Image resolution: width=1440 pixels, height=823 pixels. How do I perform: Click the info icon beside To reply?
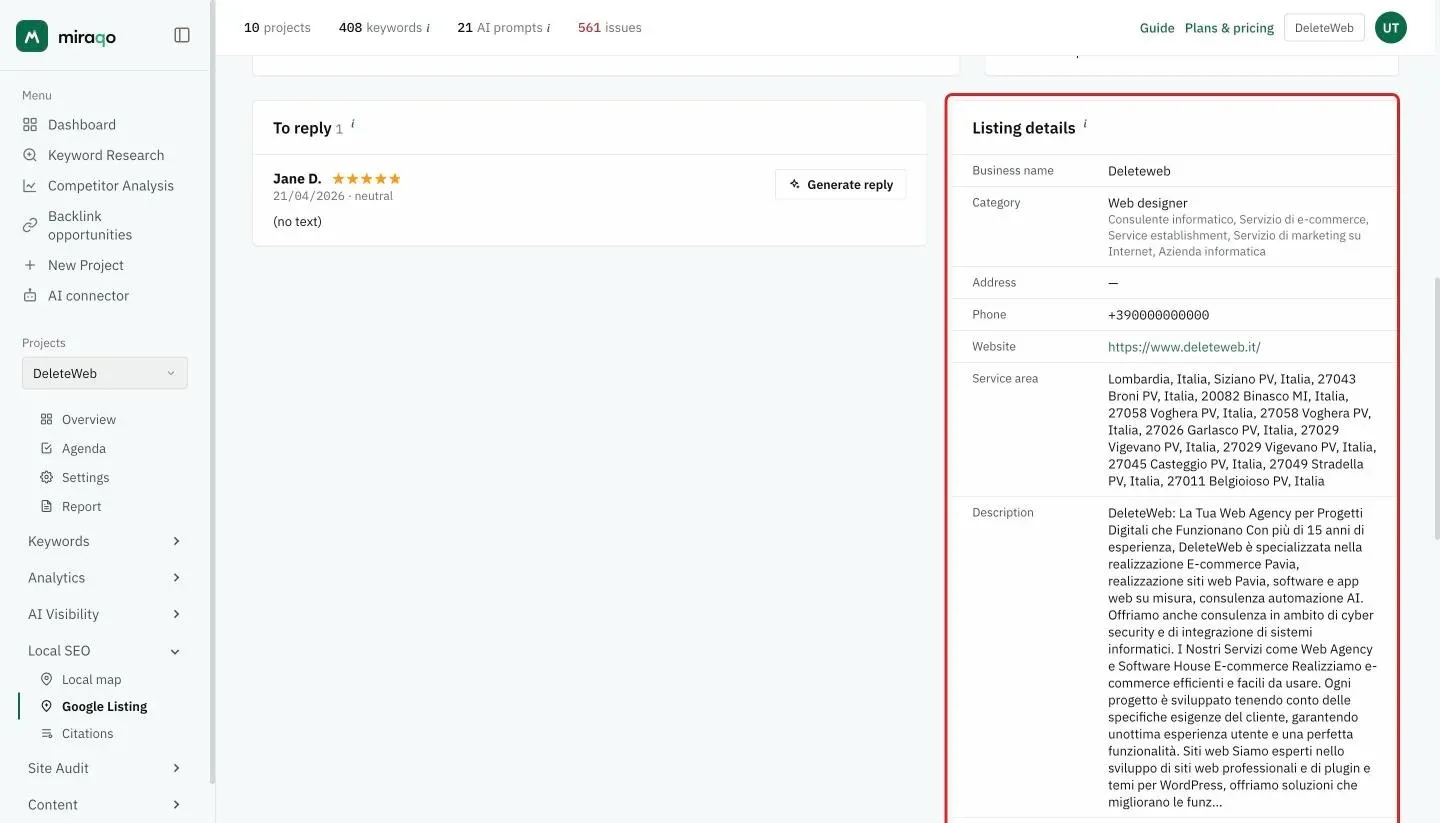352,124
